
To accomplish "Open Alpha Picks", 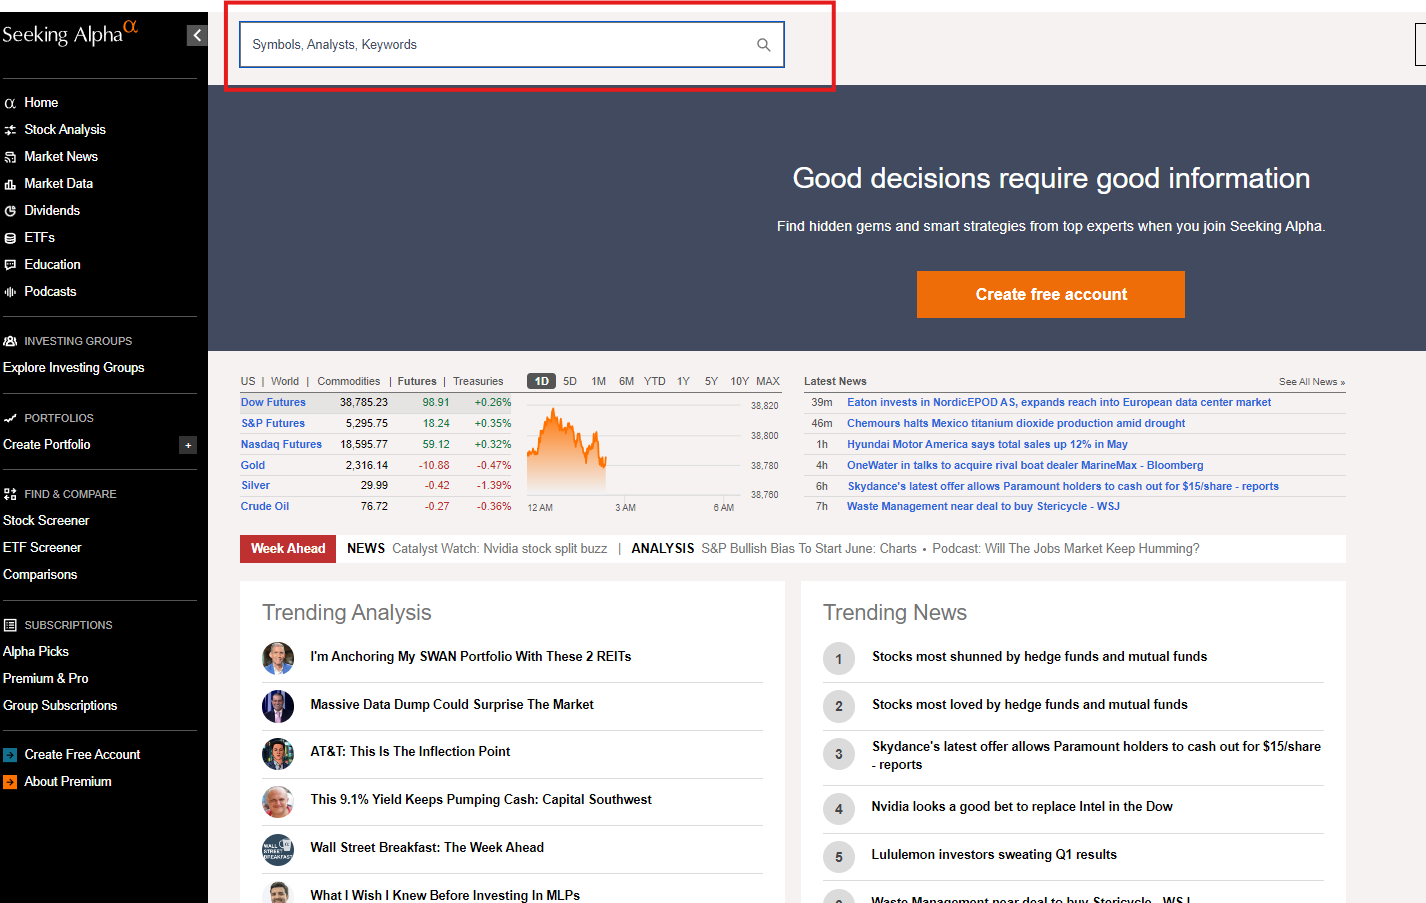I will click(36, 651).
